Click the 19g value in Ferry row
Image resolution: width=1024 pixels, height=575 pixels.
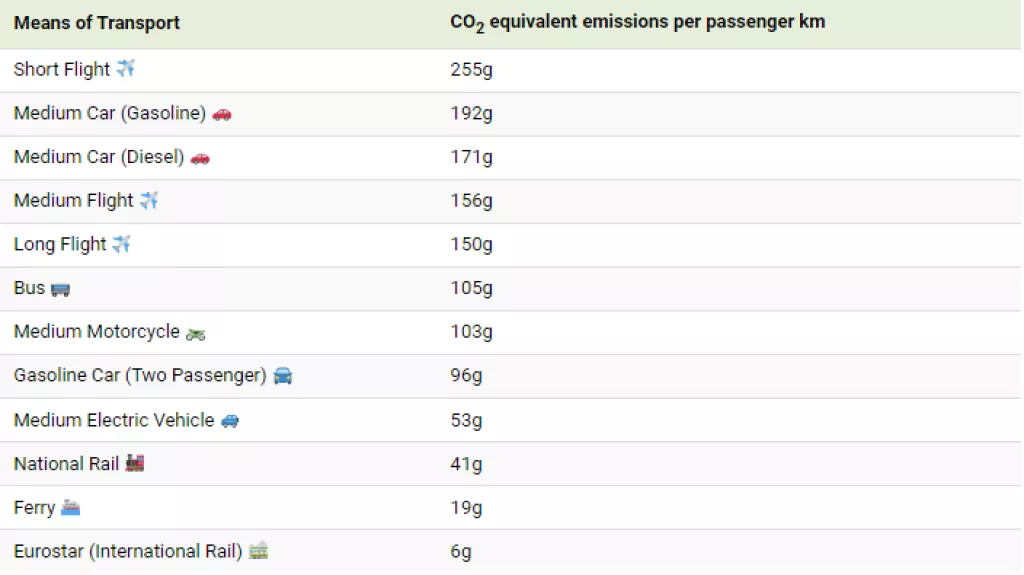466,508
